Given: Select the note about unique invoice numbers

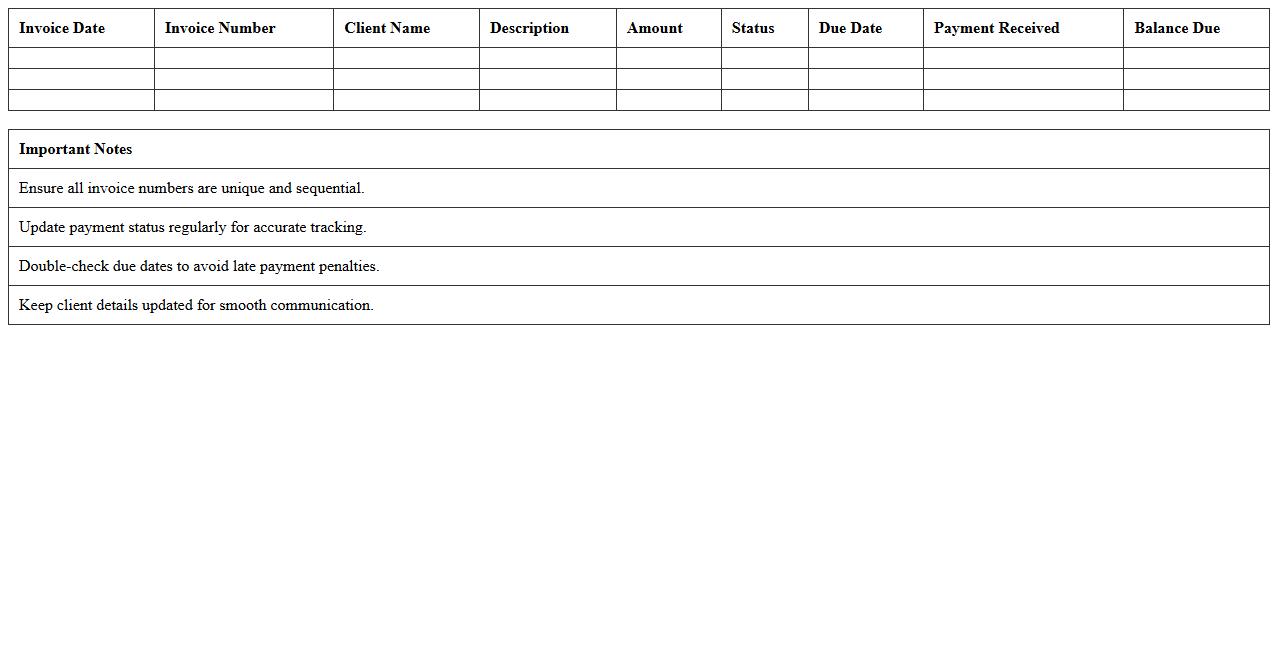Looking at the screenshot, I should tap(192, 188).
